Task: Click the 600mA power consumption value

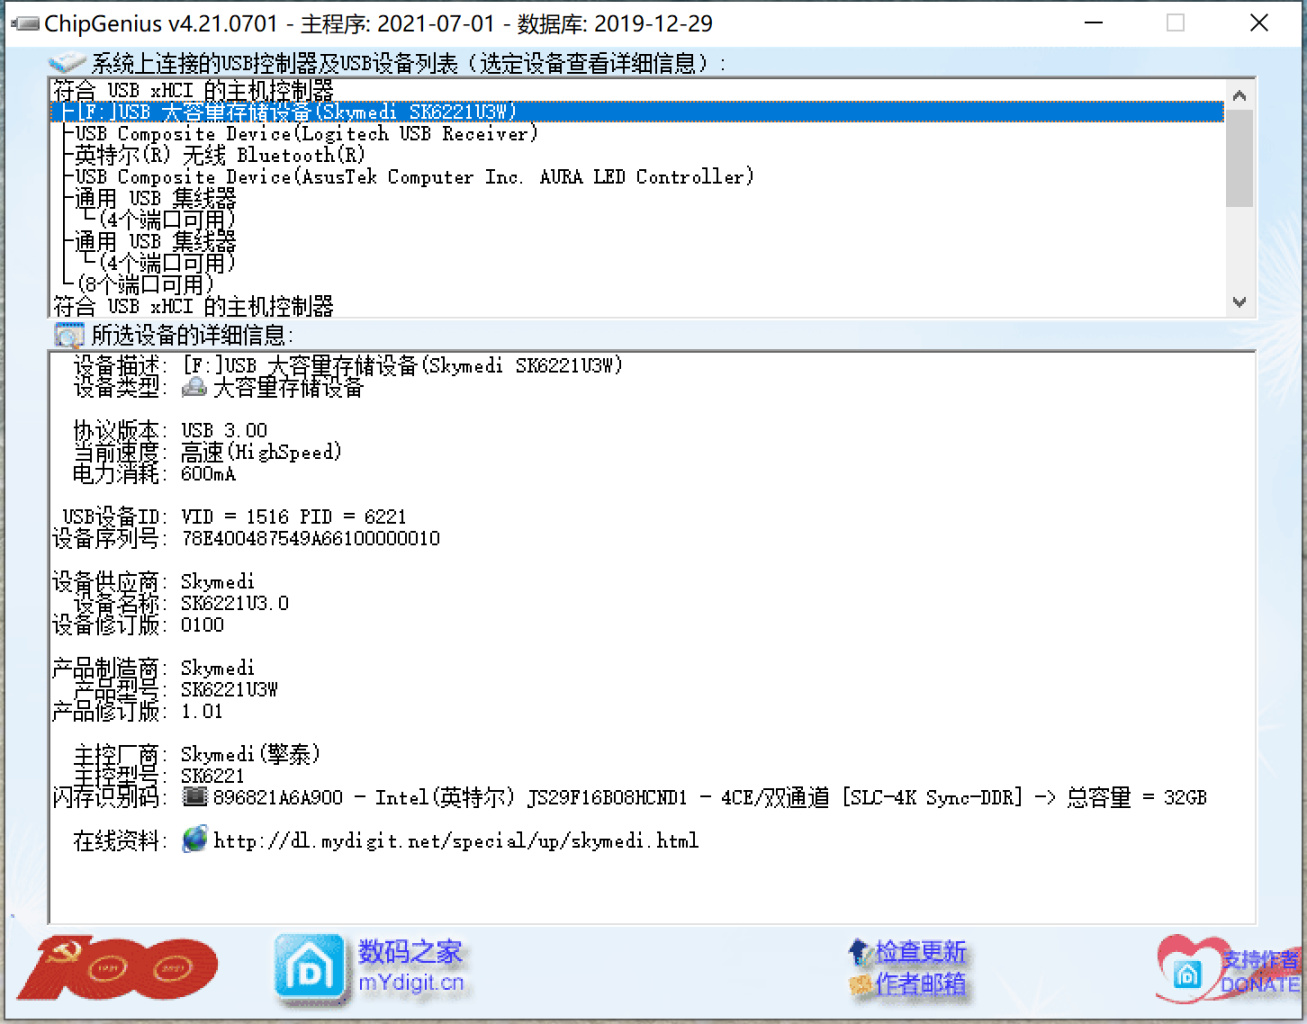Action: point(208,474)
